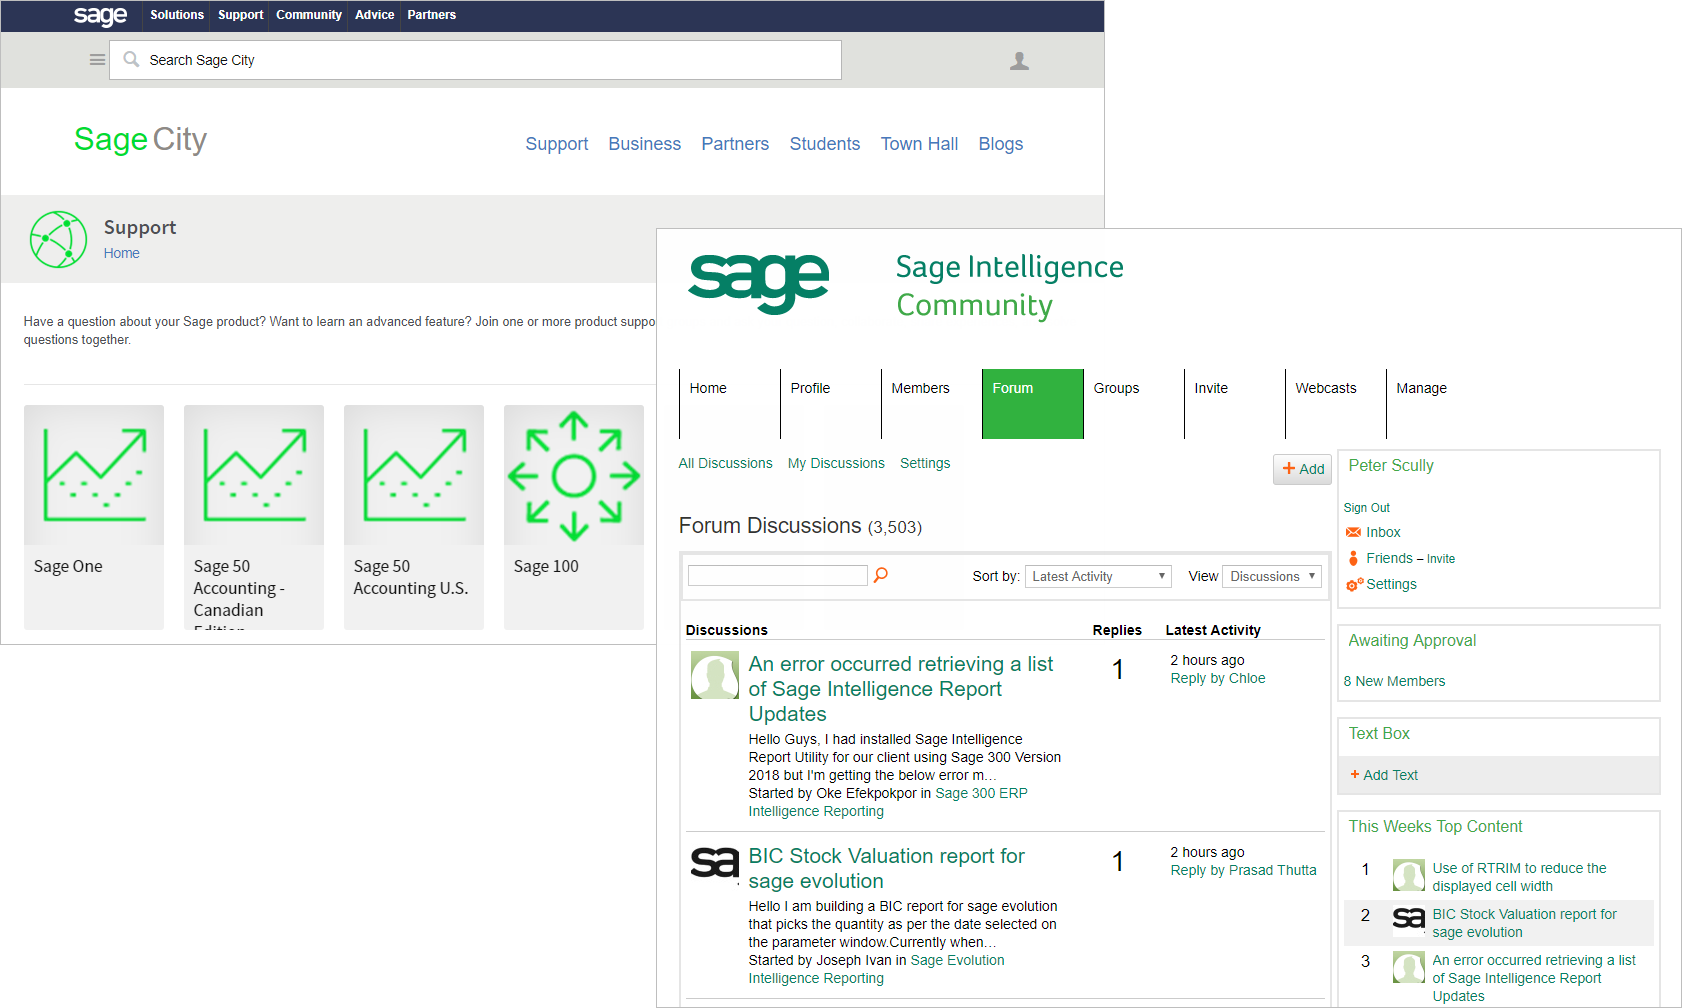Click the user profile icon

[1019, 61]
